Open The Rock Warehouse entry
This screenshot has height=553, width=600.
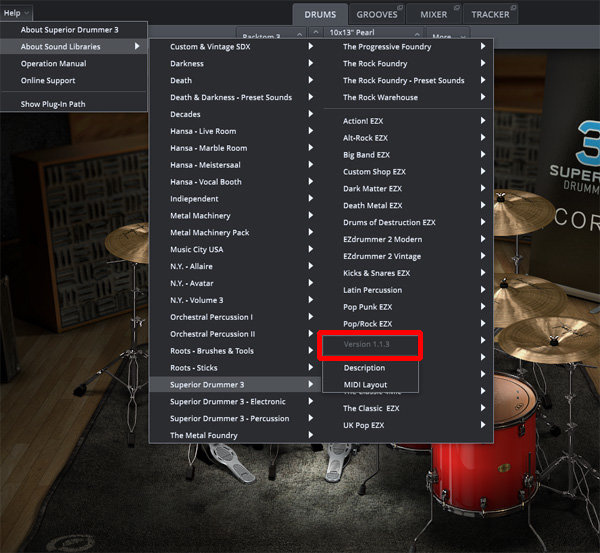(x=408, y=97)
